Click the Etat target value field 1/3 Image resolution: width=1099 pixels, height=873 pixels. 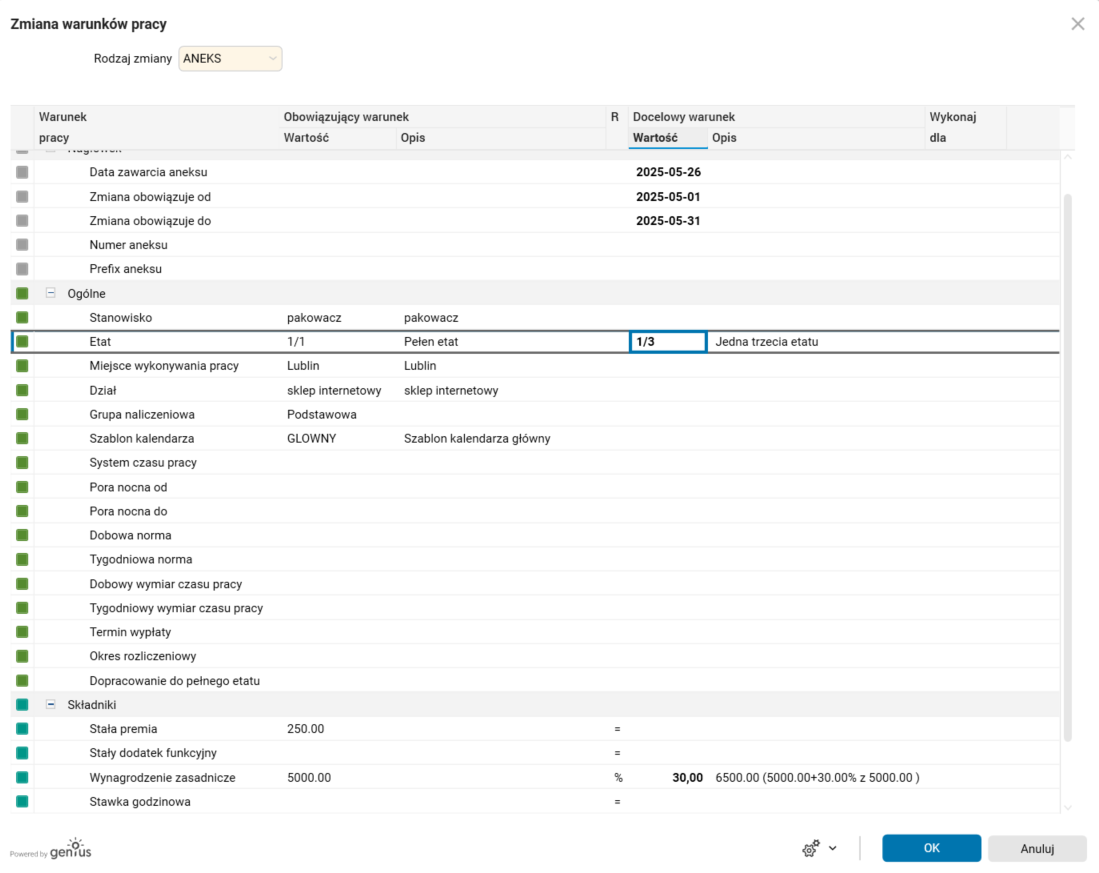[668, 342]
